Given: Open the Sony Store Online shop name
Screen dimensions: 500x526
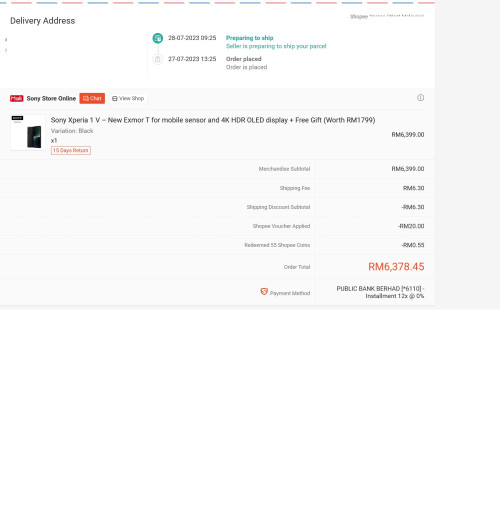Looking at the screenshot, I should point(51,98).
